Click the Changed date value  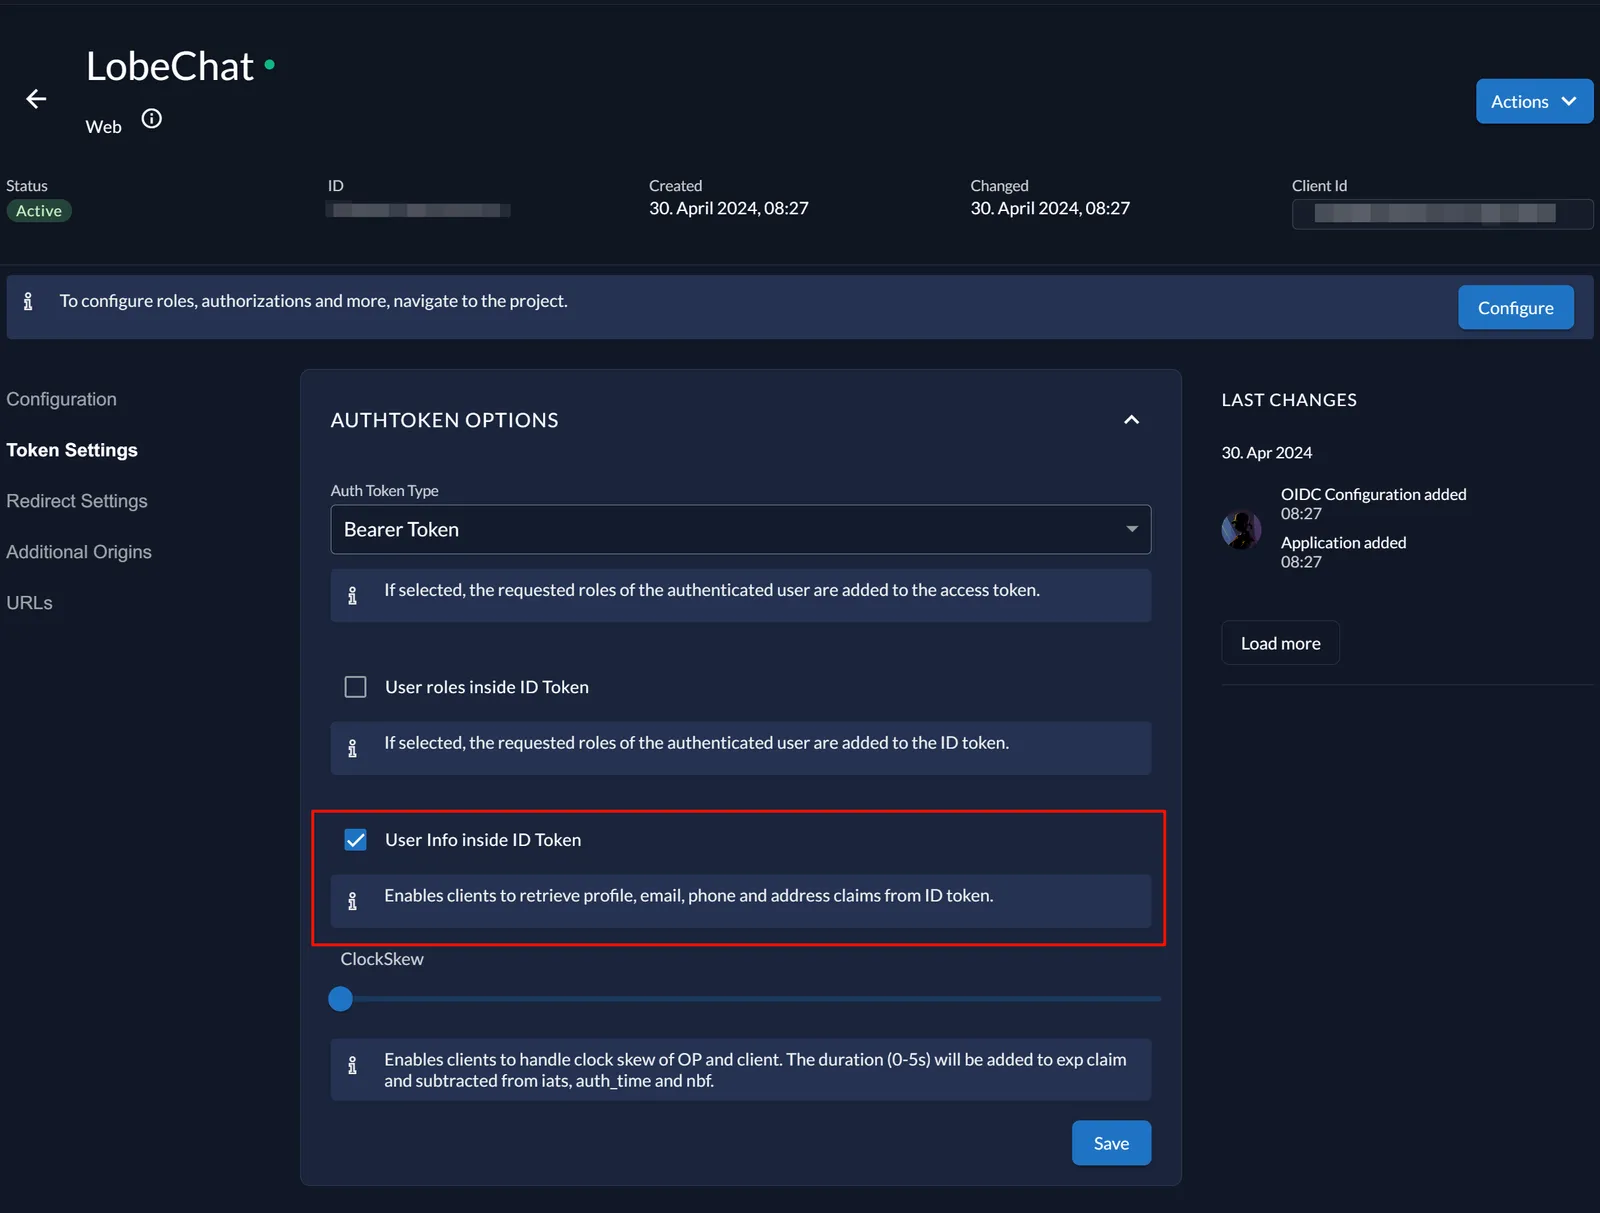tap(1050, 208)
